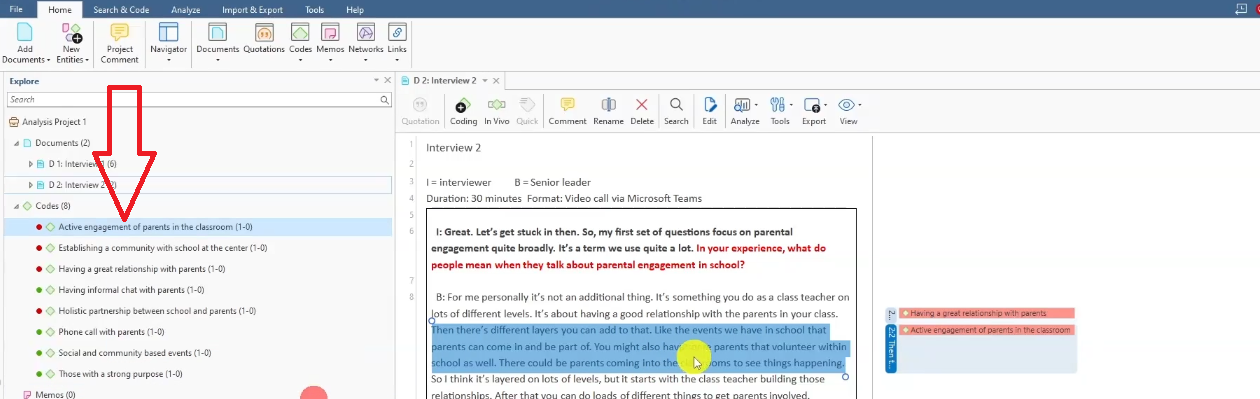The width and height of the screenshot is (1260, 399).
Task: Click the green color dot of Phone call code
Action: (39, 332)
